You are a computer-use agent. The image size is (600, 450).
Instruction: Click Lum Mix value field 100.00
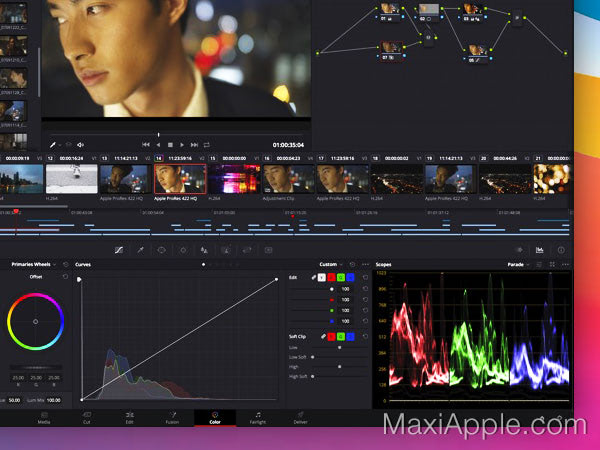(54, 400)
